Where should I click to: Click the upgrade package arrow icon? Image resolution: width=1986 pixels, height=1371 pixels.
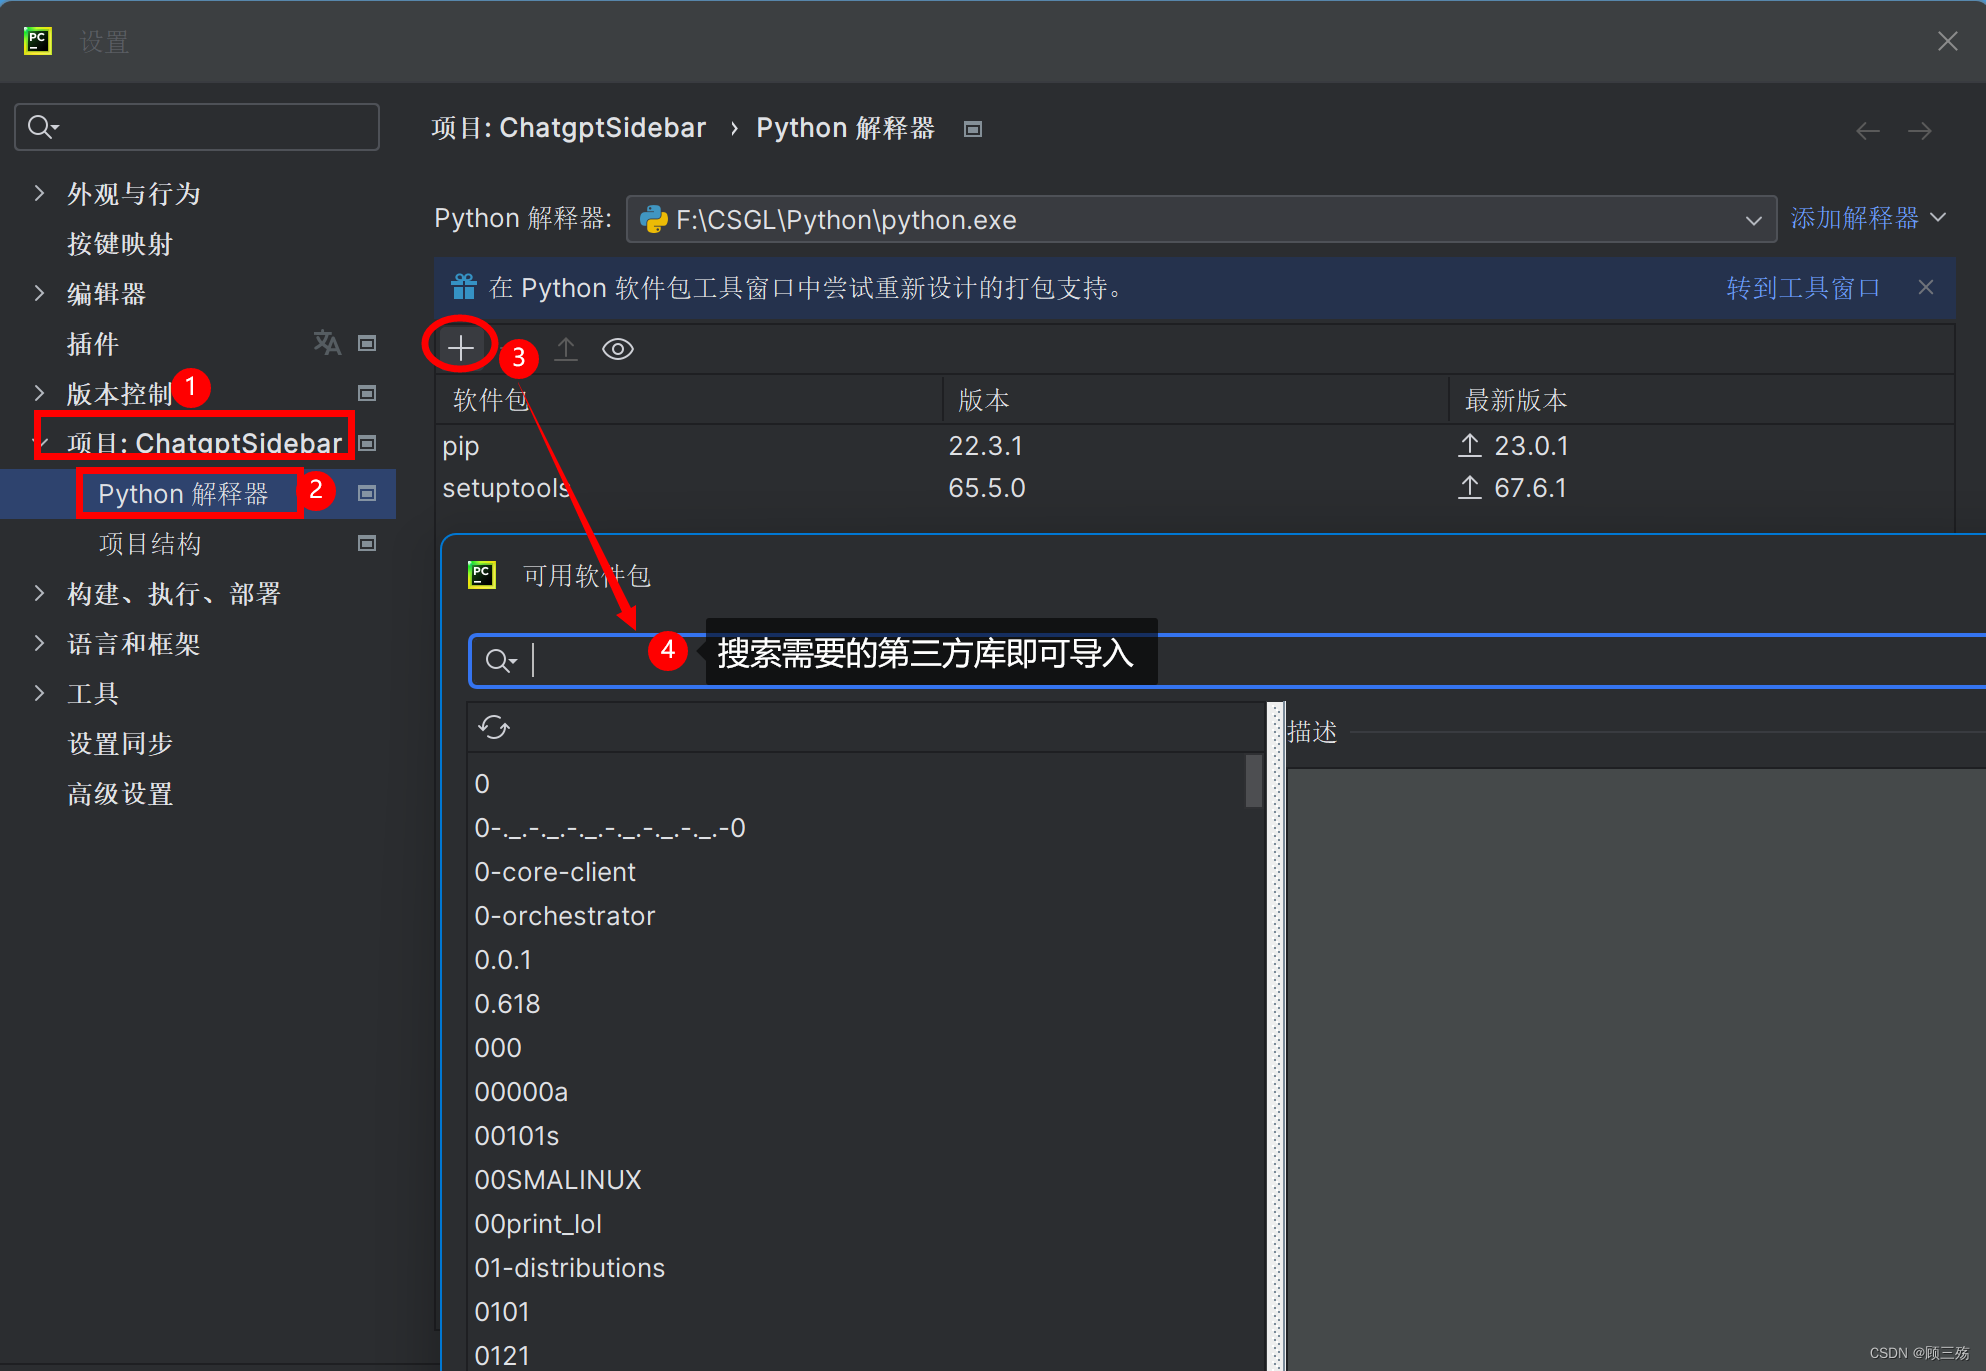coord(566,349)
